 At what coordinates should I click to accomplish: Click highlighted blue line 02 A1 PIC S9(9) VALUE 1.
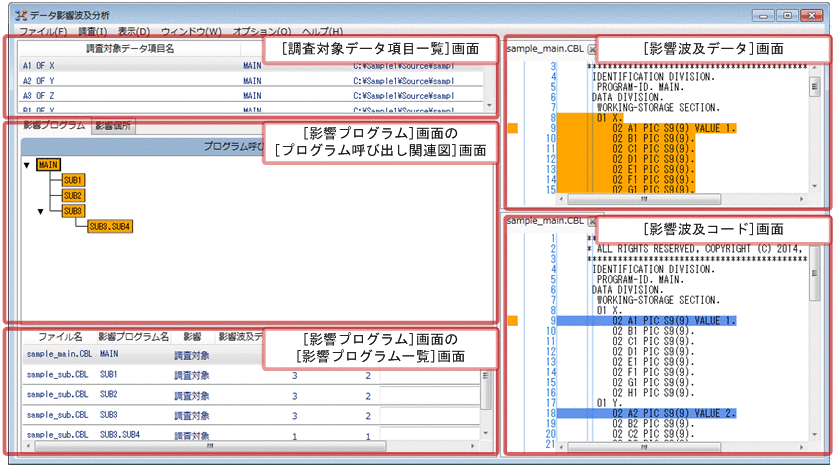[647, 321]
